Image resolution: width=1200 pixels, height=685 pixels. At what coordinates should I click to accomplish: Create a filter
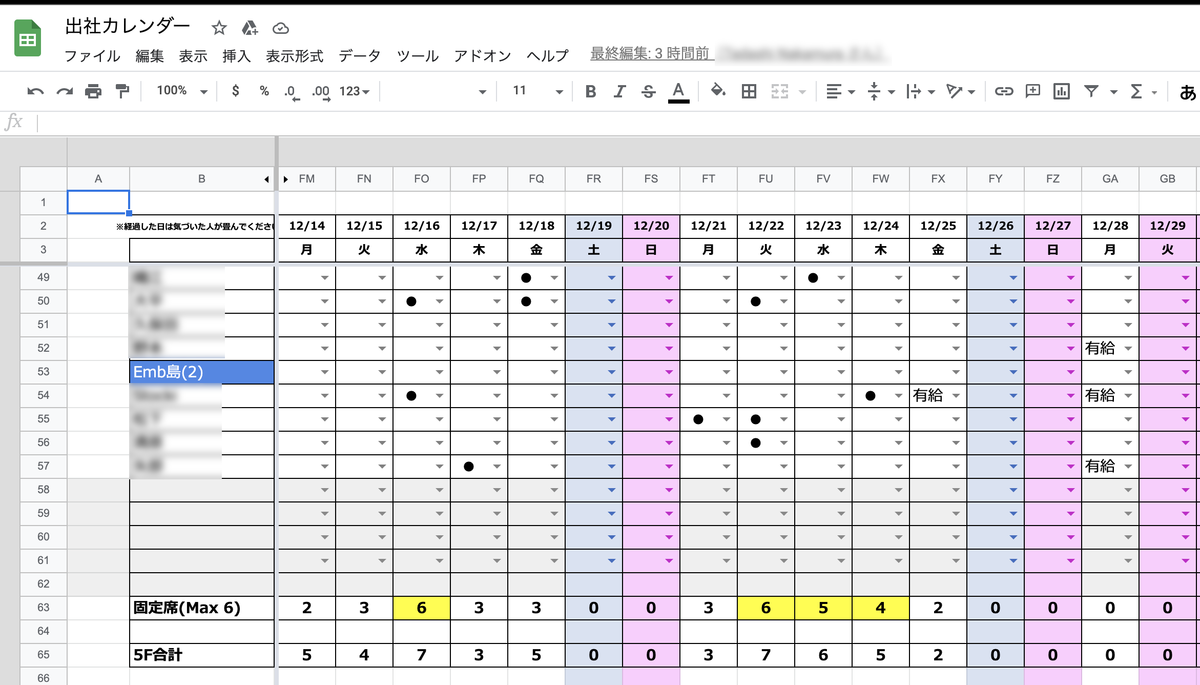pyautogui.click(x=1091, y=91)
